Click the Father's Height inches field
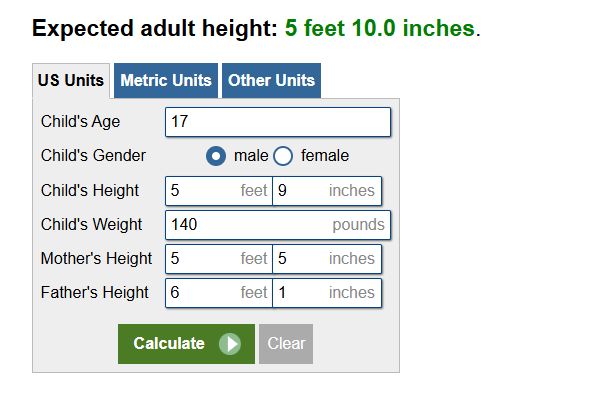Viewport: 596px width, 403px height. [327, 293]
